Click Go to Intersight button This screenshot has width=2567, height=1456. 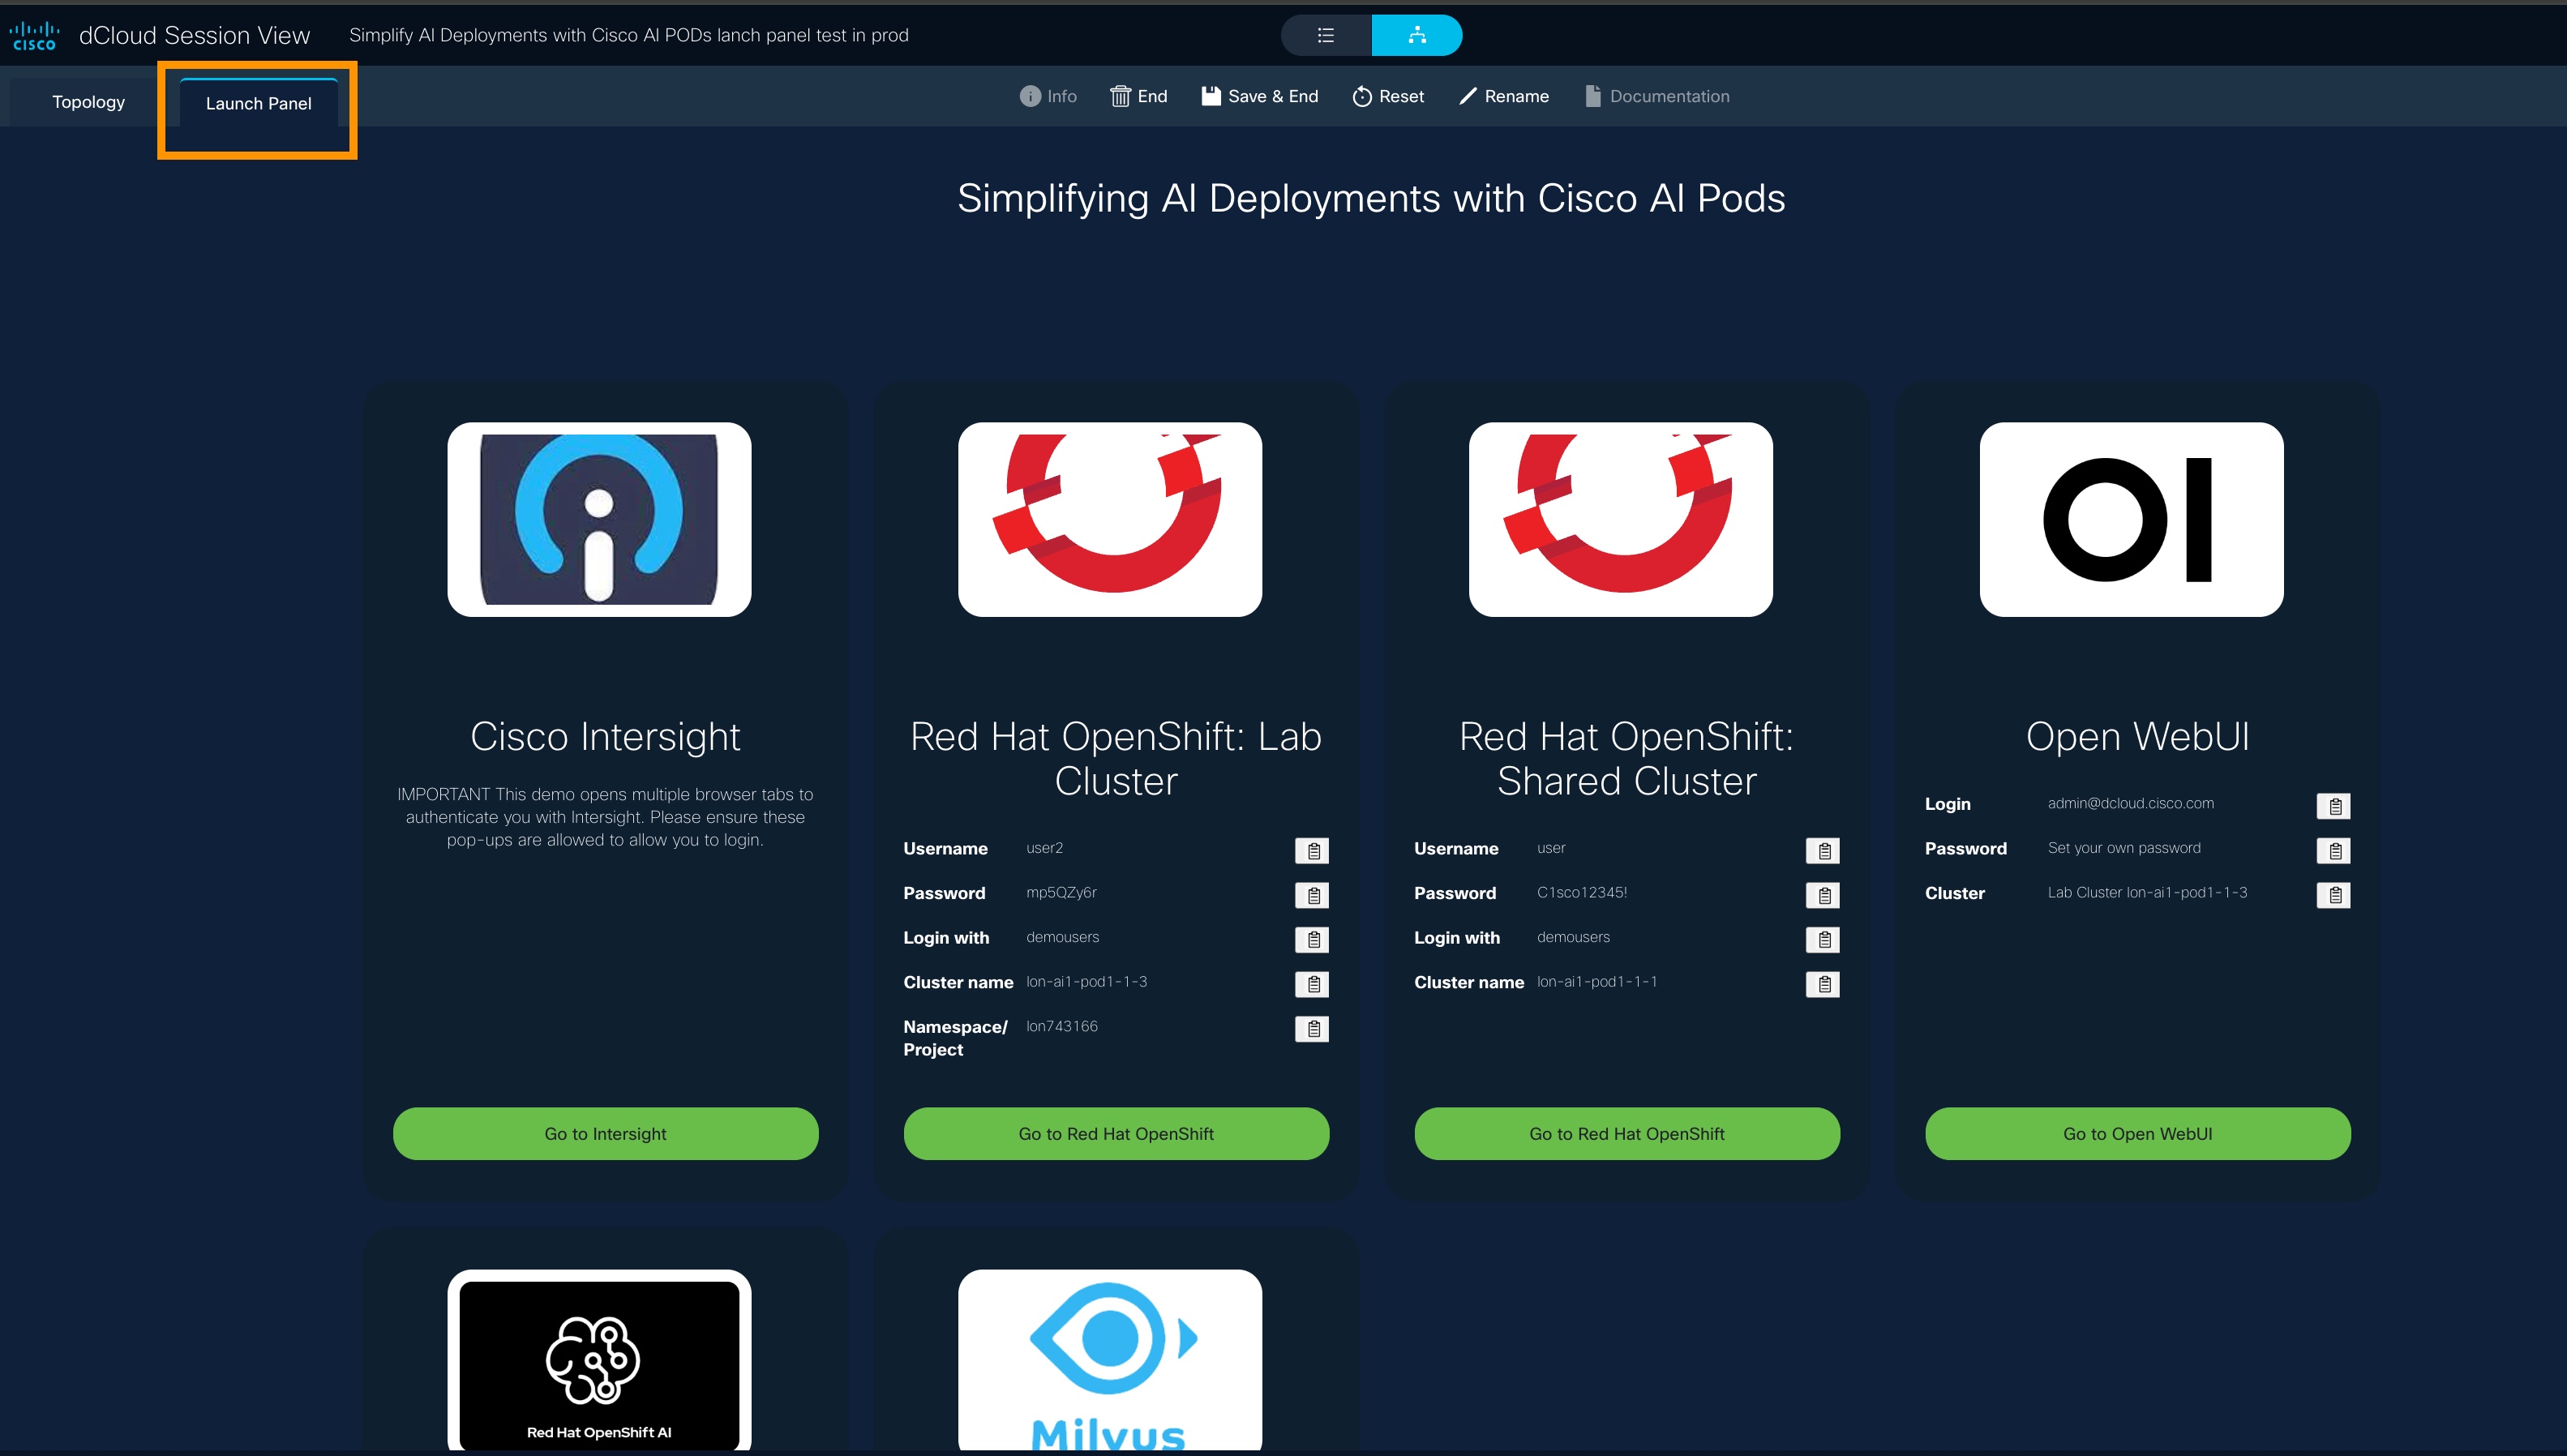click(x=605, y=1134)
